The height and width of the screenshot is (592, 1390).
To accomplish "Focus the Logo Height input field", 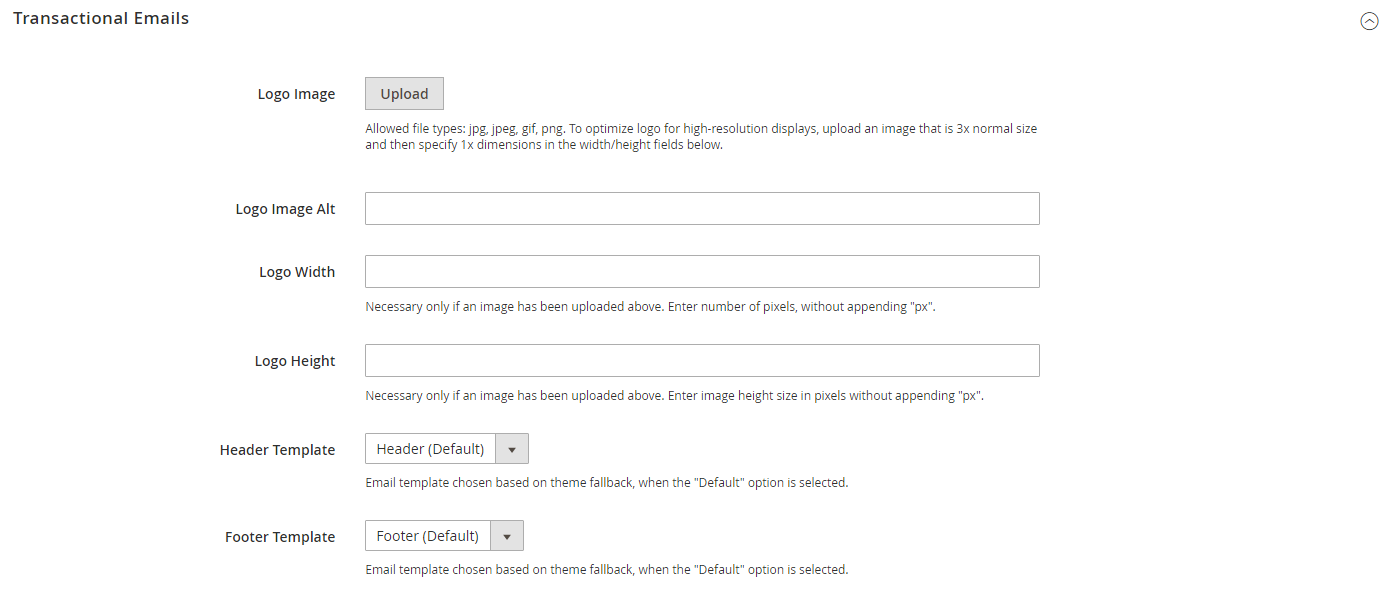I will [x=702, y=361].
